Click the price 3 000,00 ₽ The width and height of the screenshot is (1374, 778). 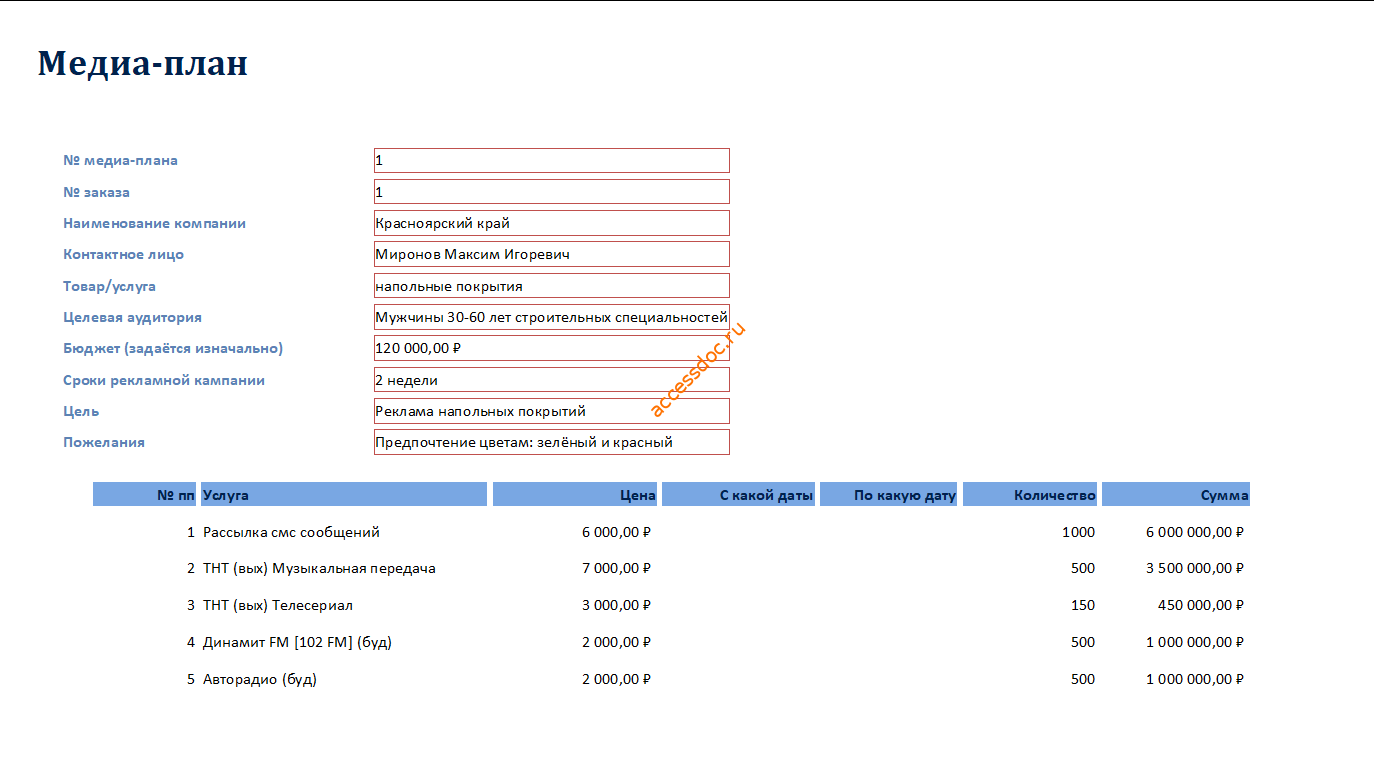pos(616,605)
